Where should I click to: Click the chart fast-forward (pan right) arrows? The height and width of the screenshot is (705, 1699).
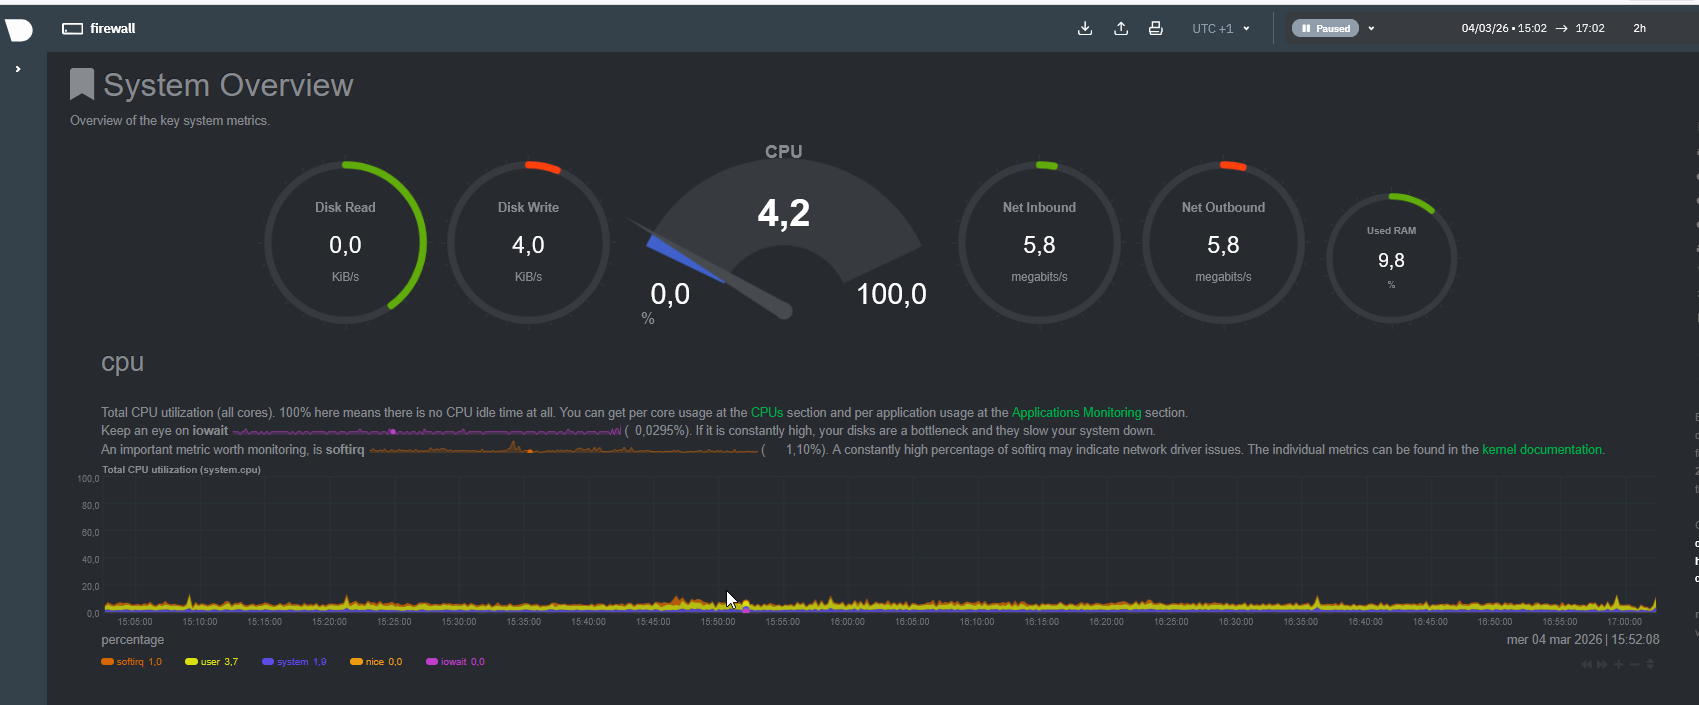[x=1603, y=664]
